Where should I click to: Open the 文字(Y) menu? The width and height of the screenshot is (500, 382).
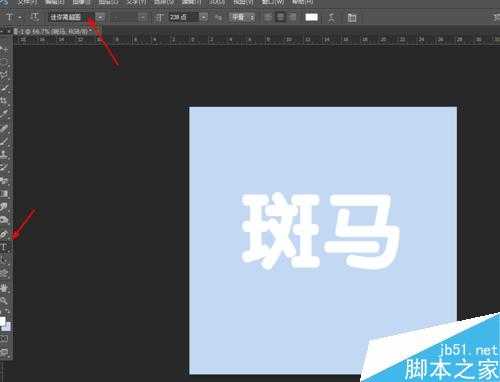click(x=137, y=2)
